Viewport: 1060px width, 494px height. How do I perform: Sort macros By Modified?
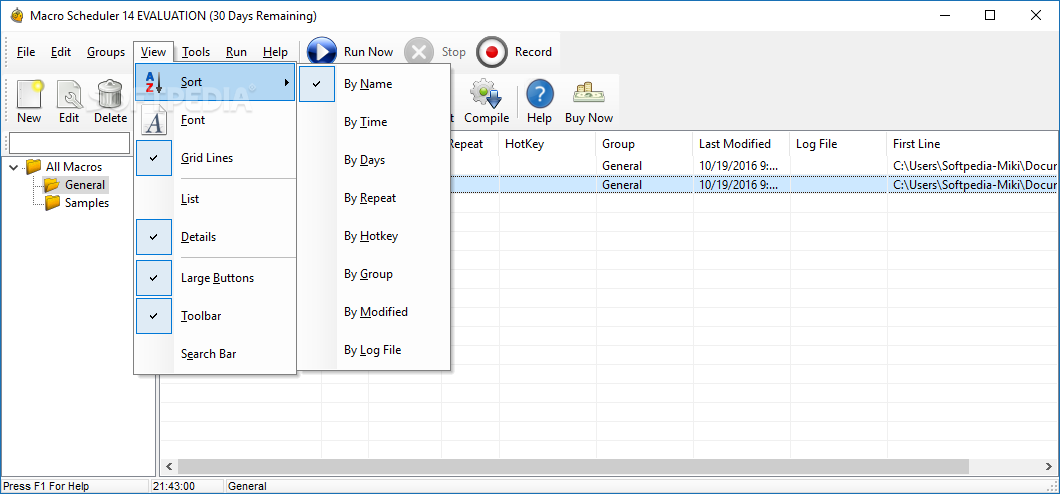(x=374, y=312)
